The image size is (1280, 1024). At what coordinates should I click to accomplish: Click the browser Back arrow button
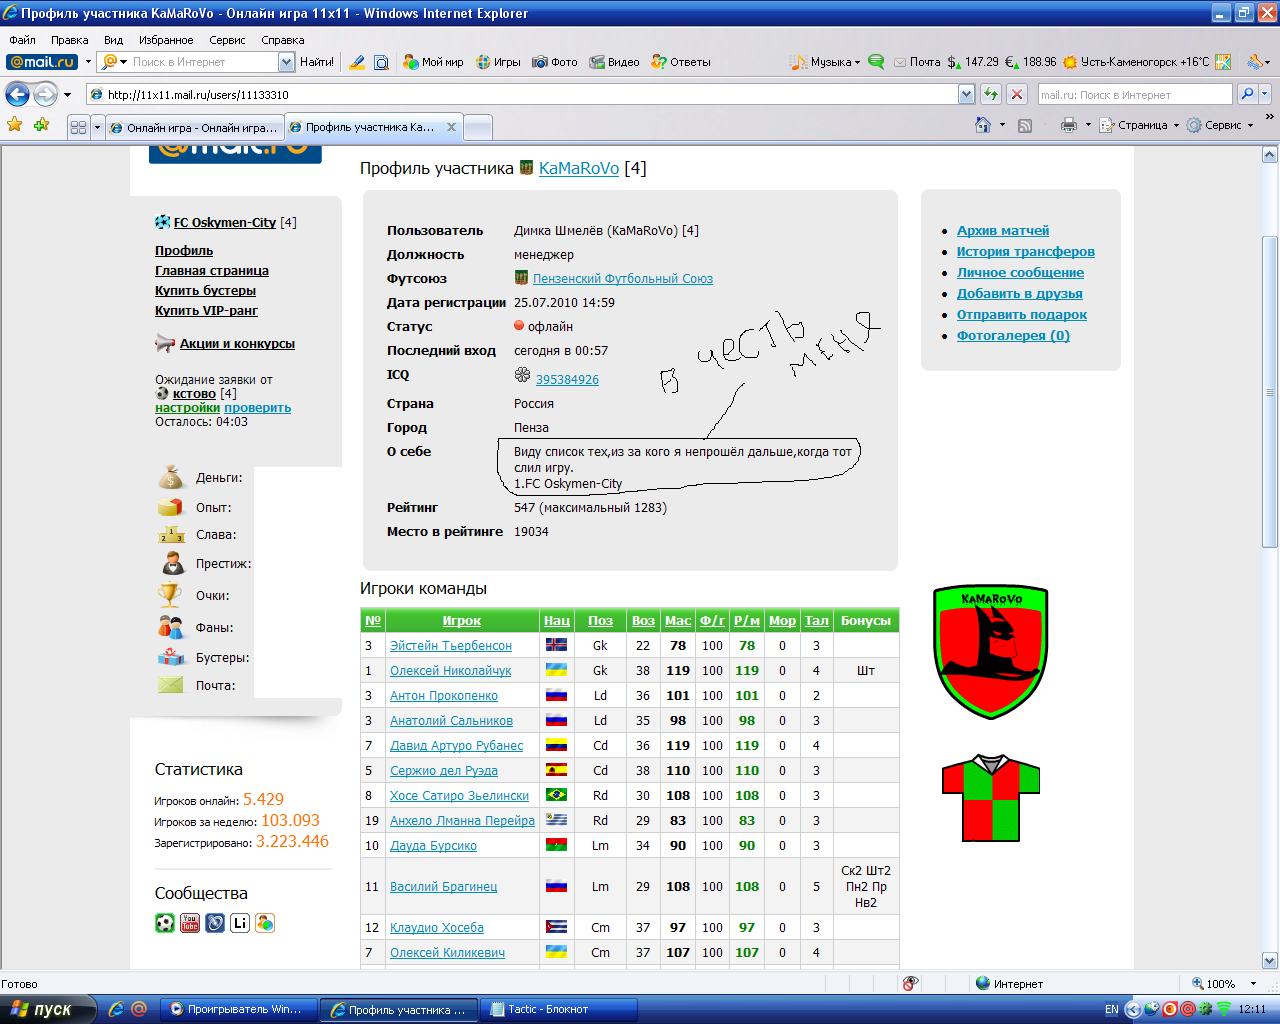tap(17, 94)
